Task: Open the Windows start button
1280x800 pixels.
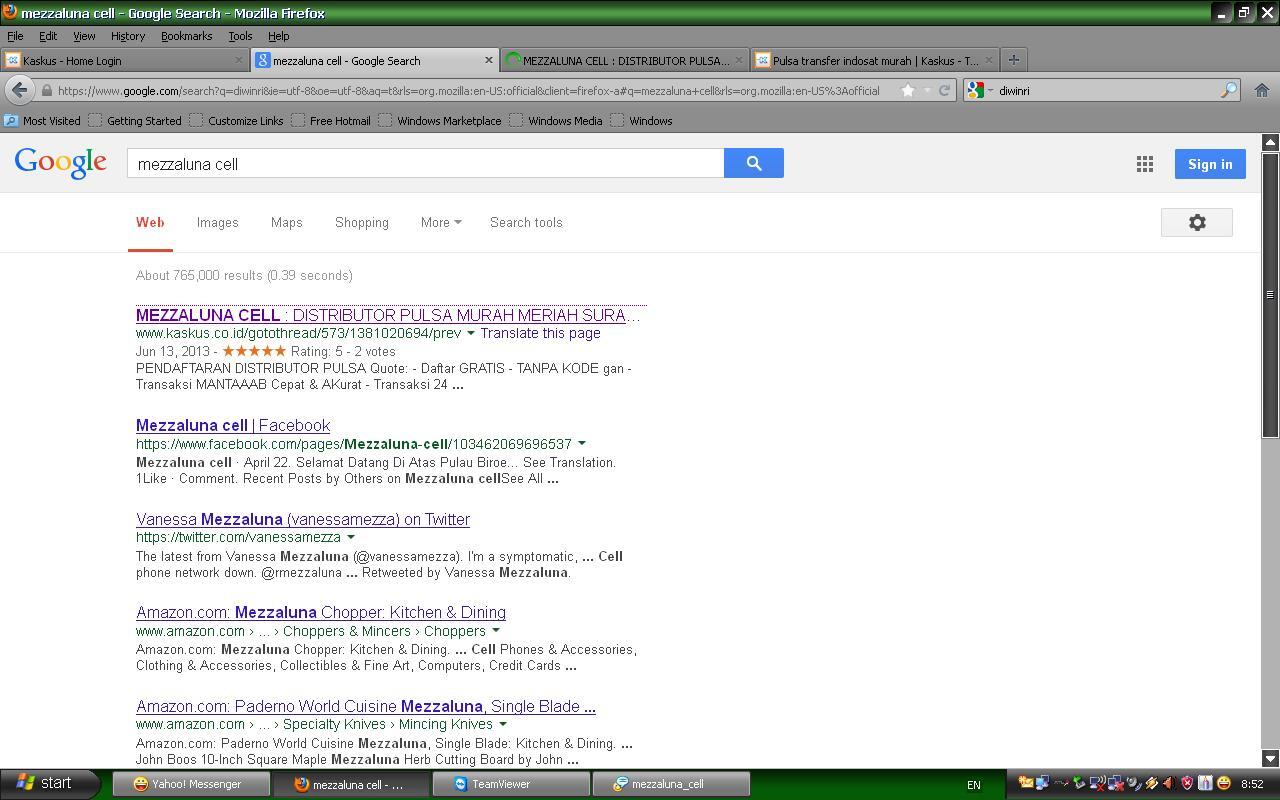Action: click(x=49, y=783)
